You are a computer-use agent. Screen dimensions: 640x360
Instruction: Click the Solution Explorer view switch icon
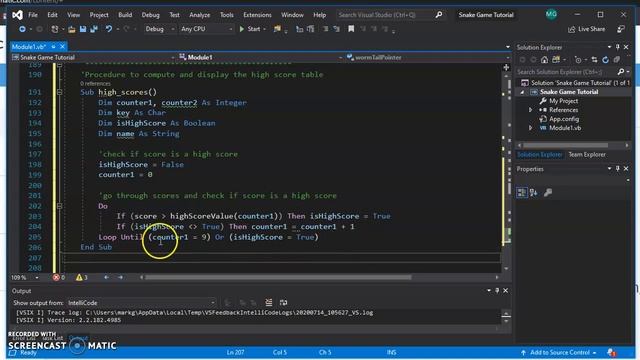point(556,60)
